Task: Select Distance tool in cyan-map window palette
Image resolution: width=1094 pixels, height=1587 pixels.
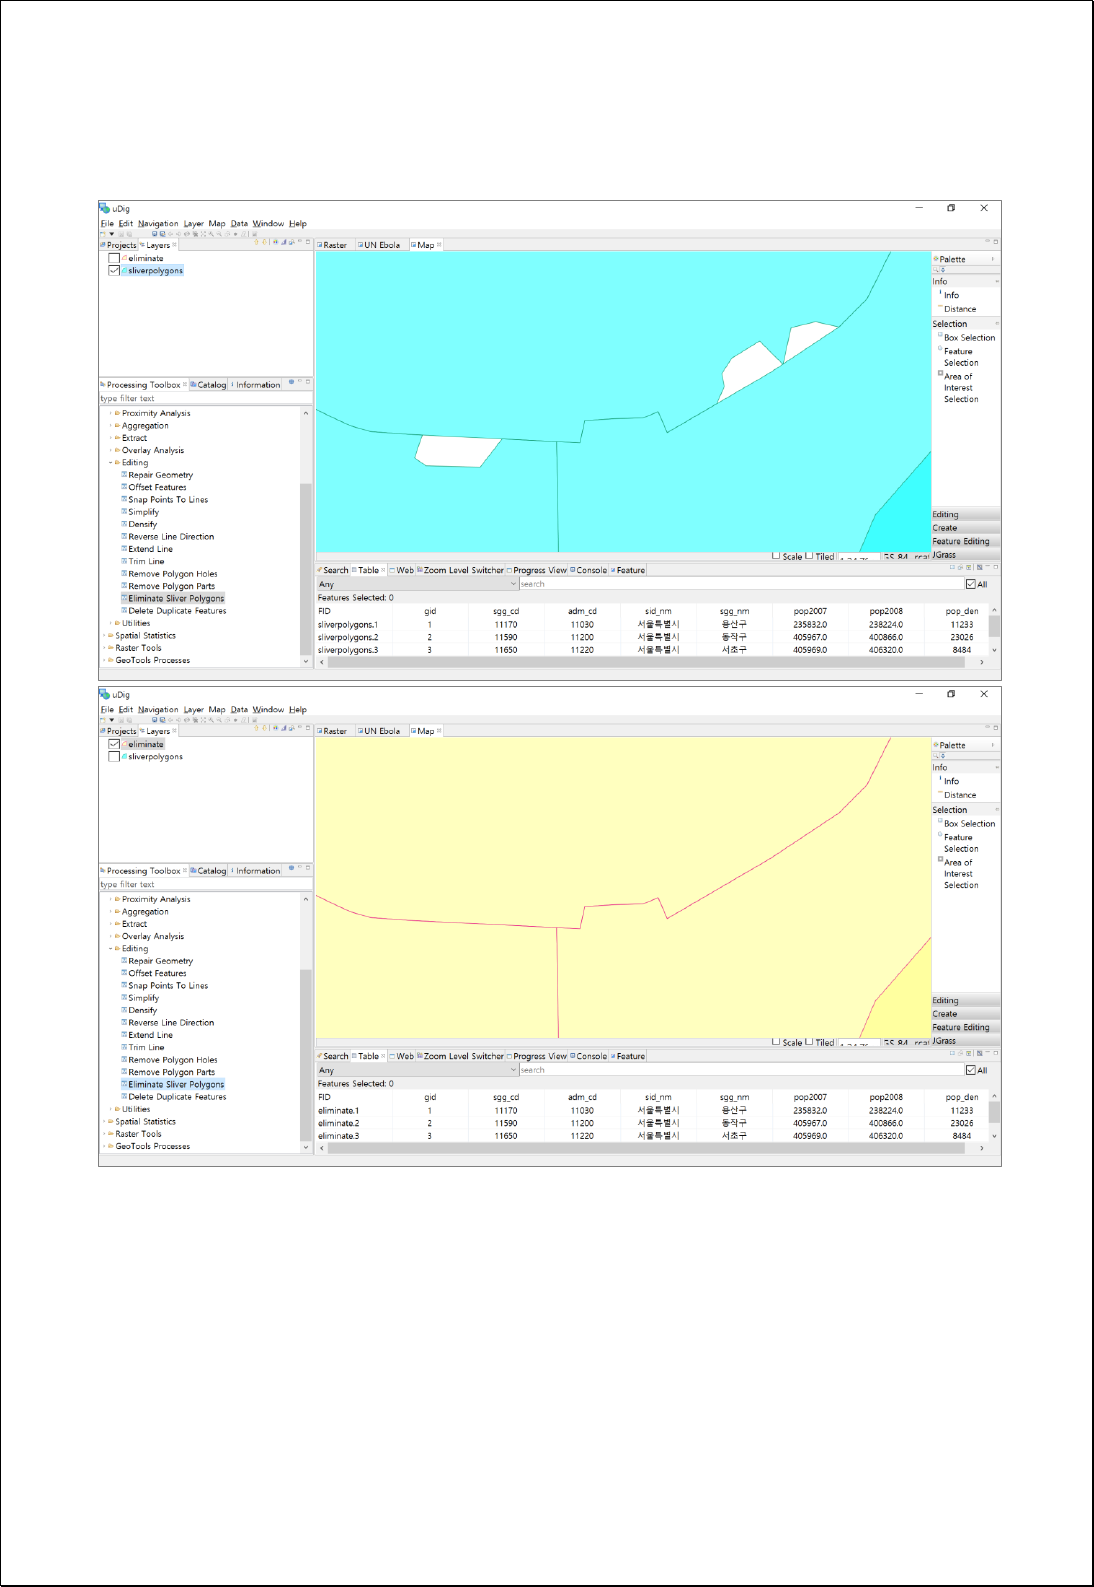Action: click(959, 309)
